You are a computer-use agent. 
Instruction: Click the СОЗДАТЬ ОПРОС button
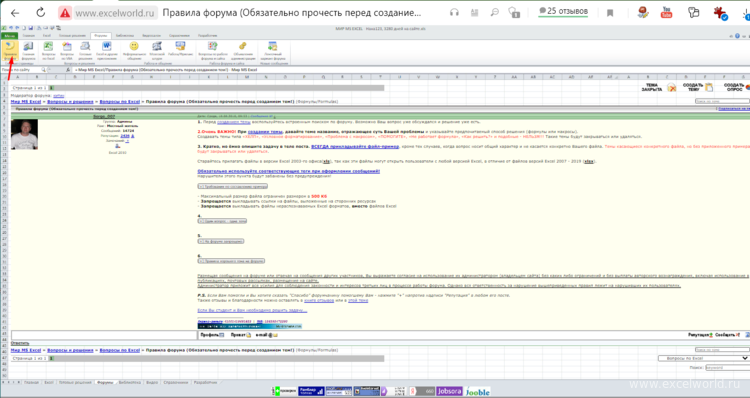pyautogui.click(x=737, y=88)
